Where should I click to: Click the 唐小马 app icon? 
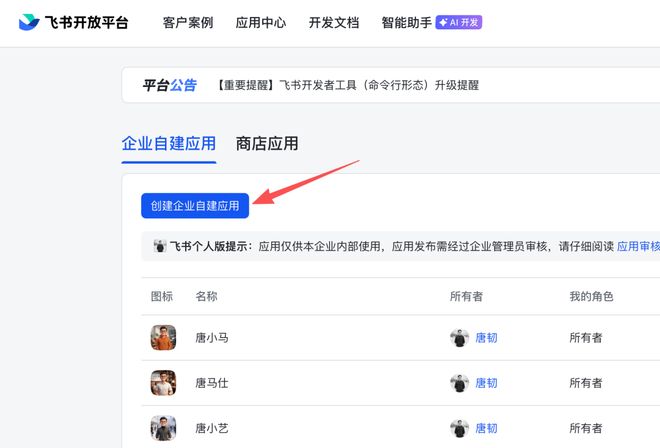163,338
